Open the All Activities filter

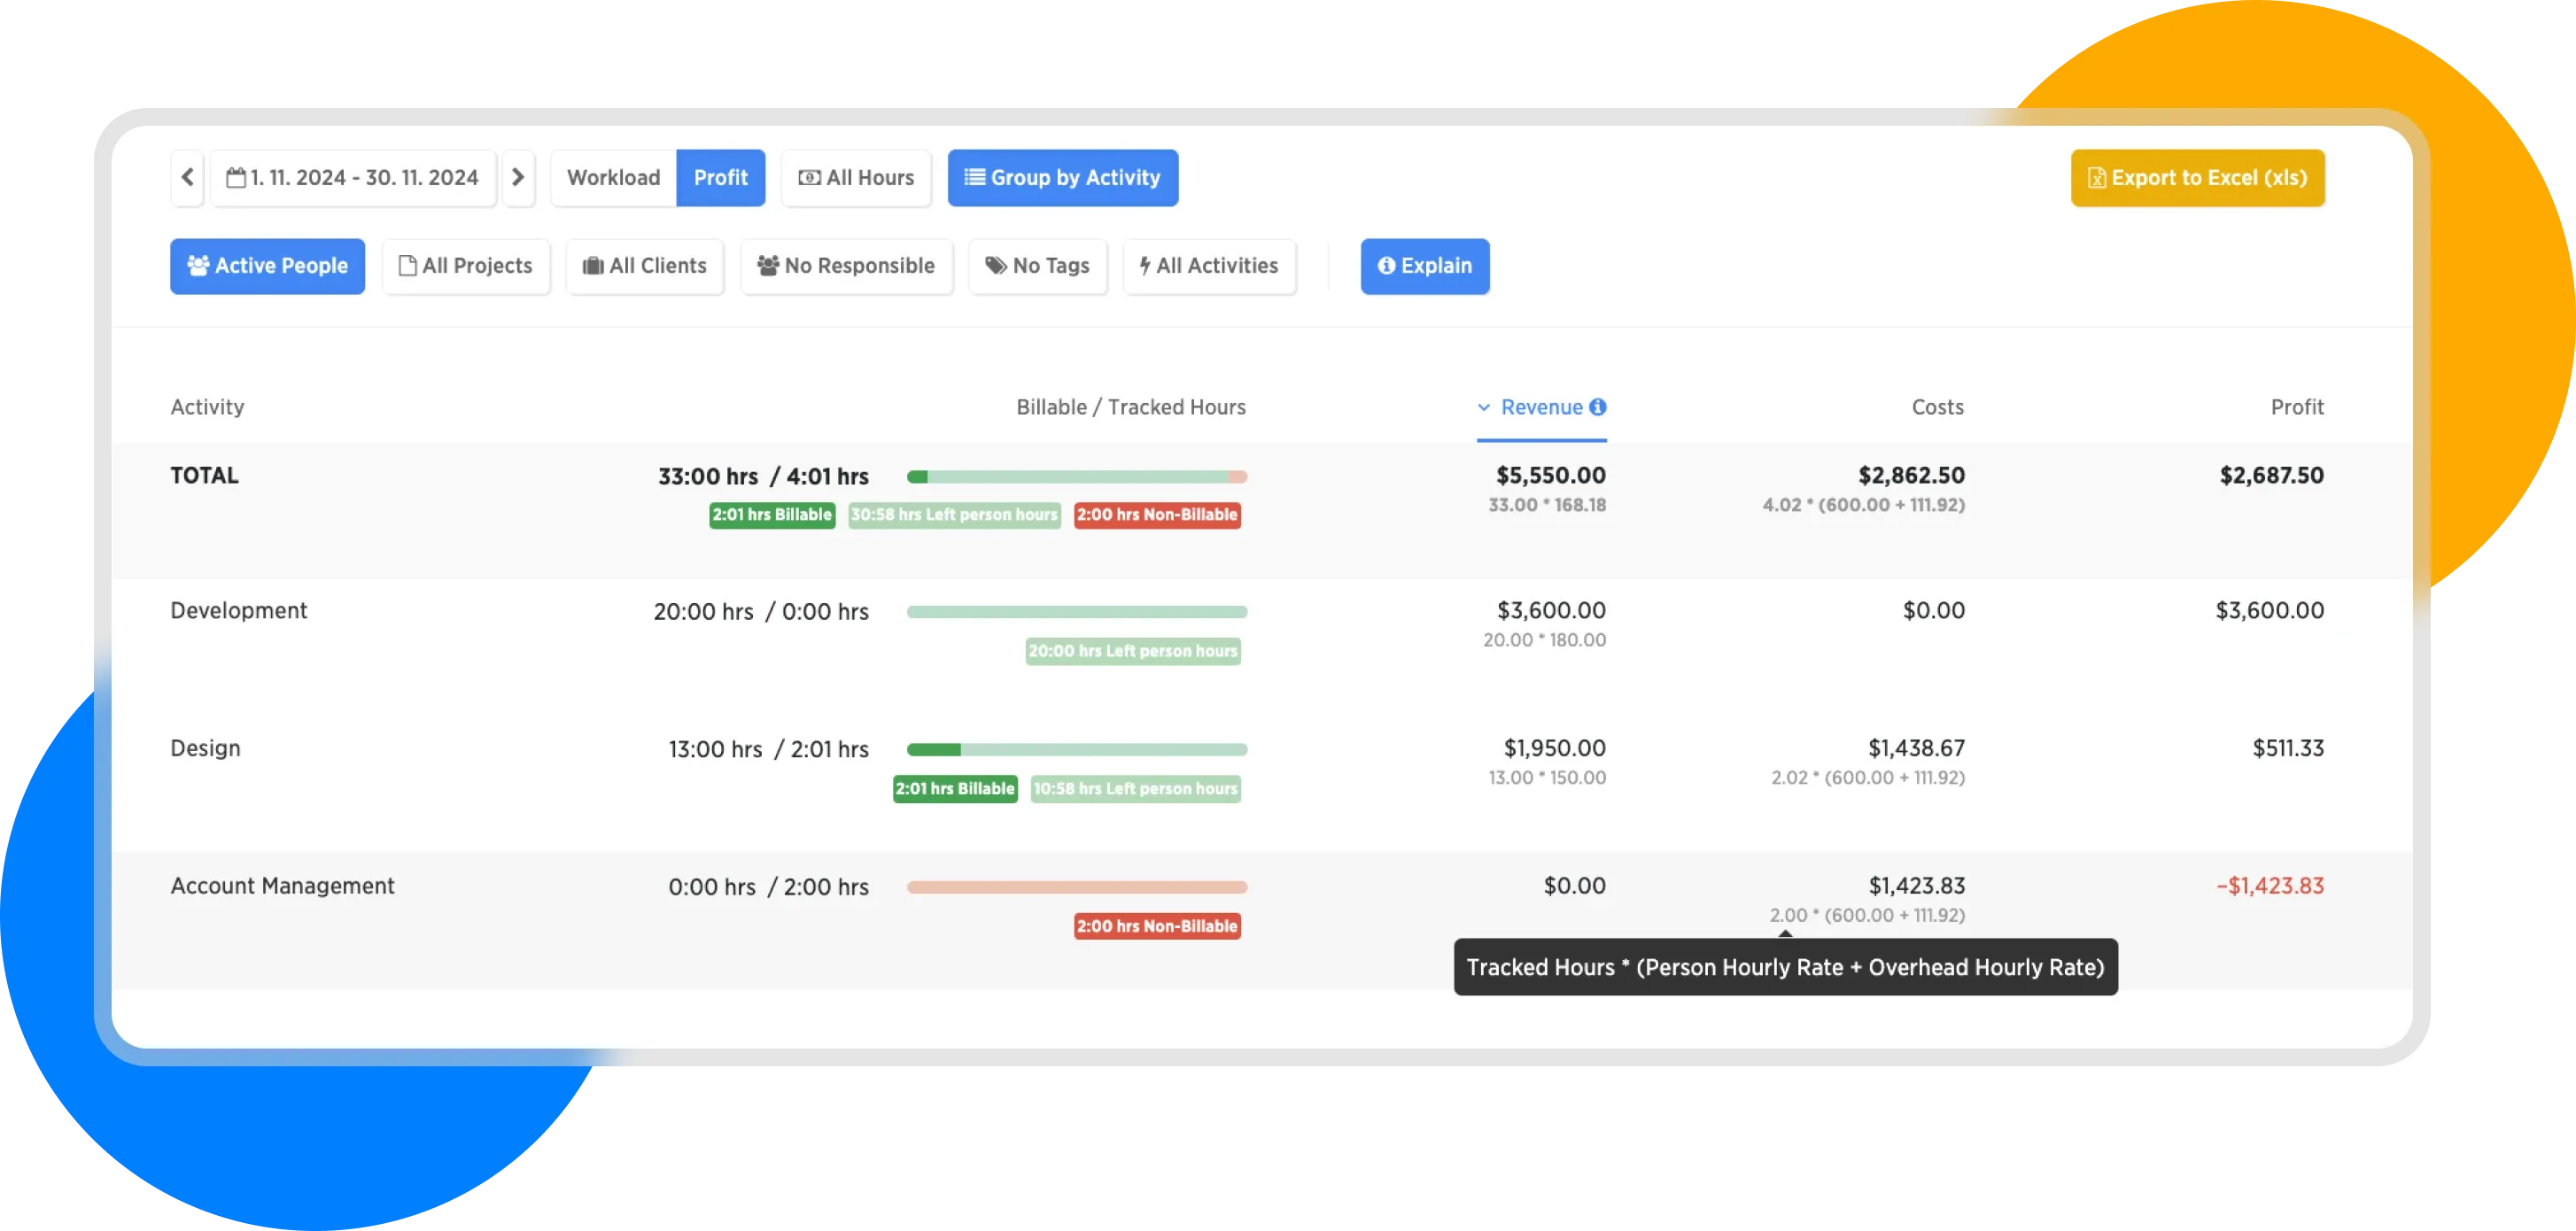point(1209,266)
